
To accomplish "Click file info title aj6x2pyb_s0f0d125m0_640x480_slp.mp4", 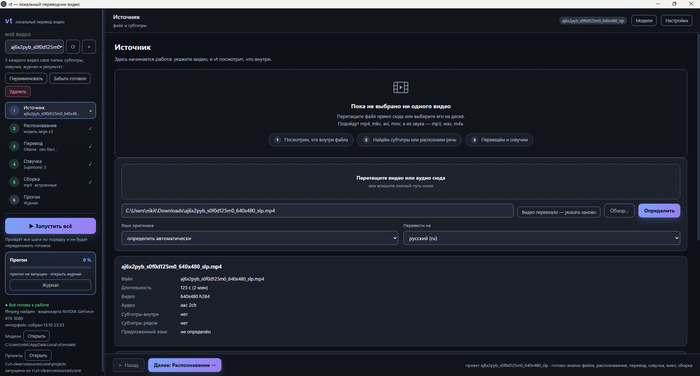I will [x=171, y=267].
